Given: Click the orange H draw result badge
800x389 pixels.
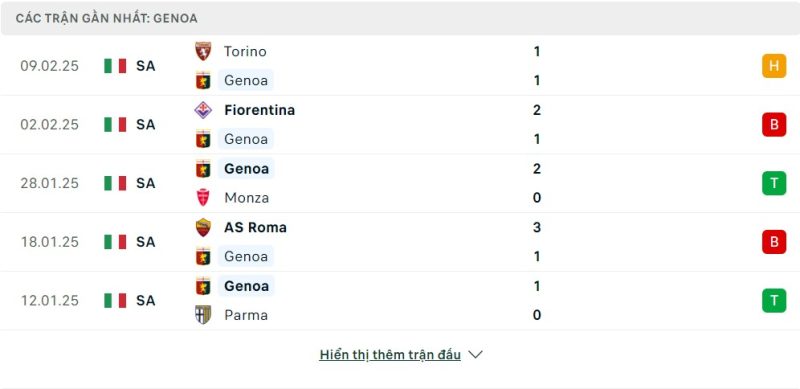Looking at the screenshot, I should 774,66.
